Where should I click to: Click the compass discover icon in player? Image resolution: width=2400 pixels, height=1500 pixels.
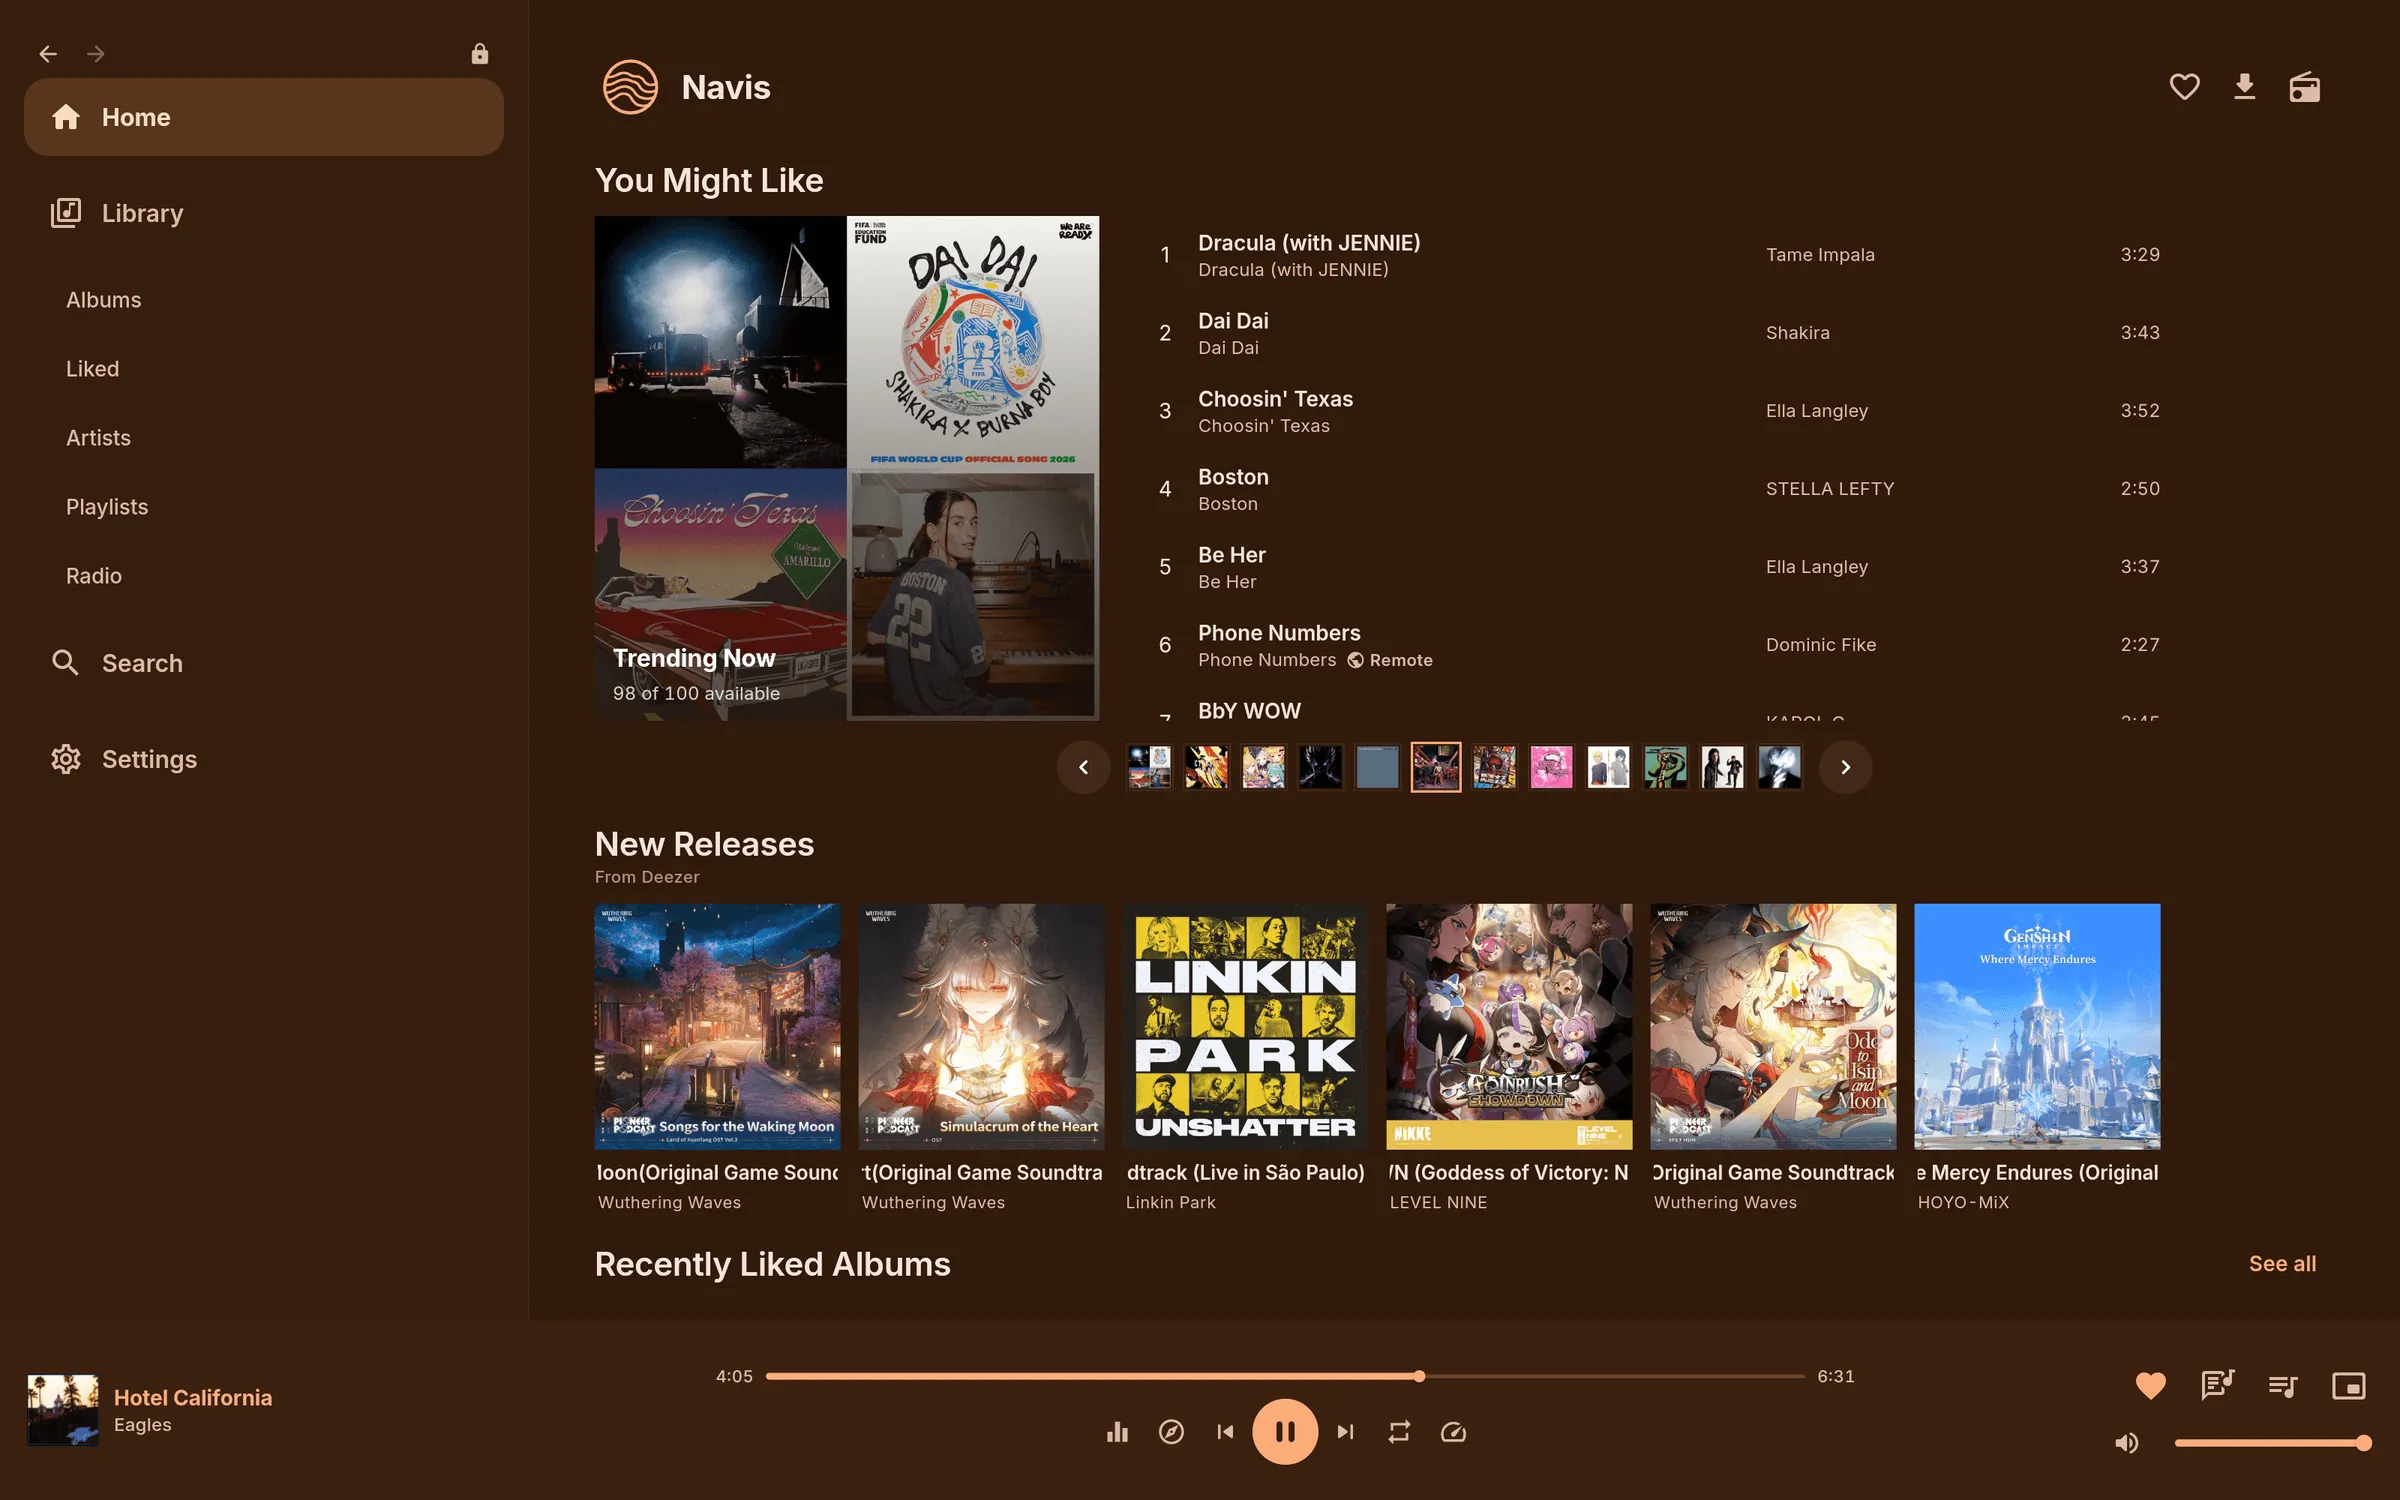click(x=1171, y=1432)
